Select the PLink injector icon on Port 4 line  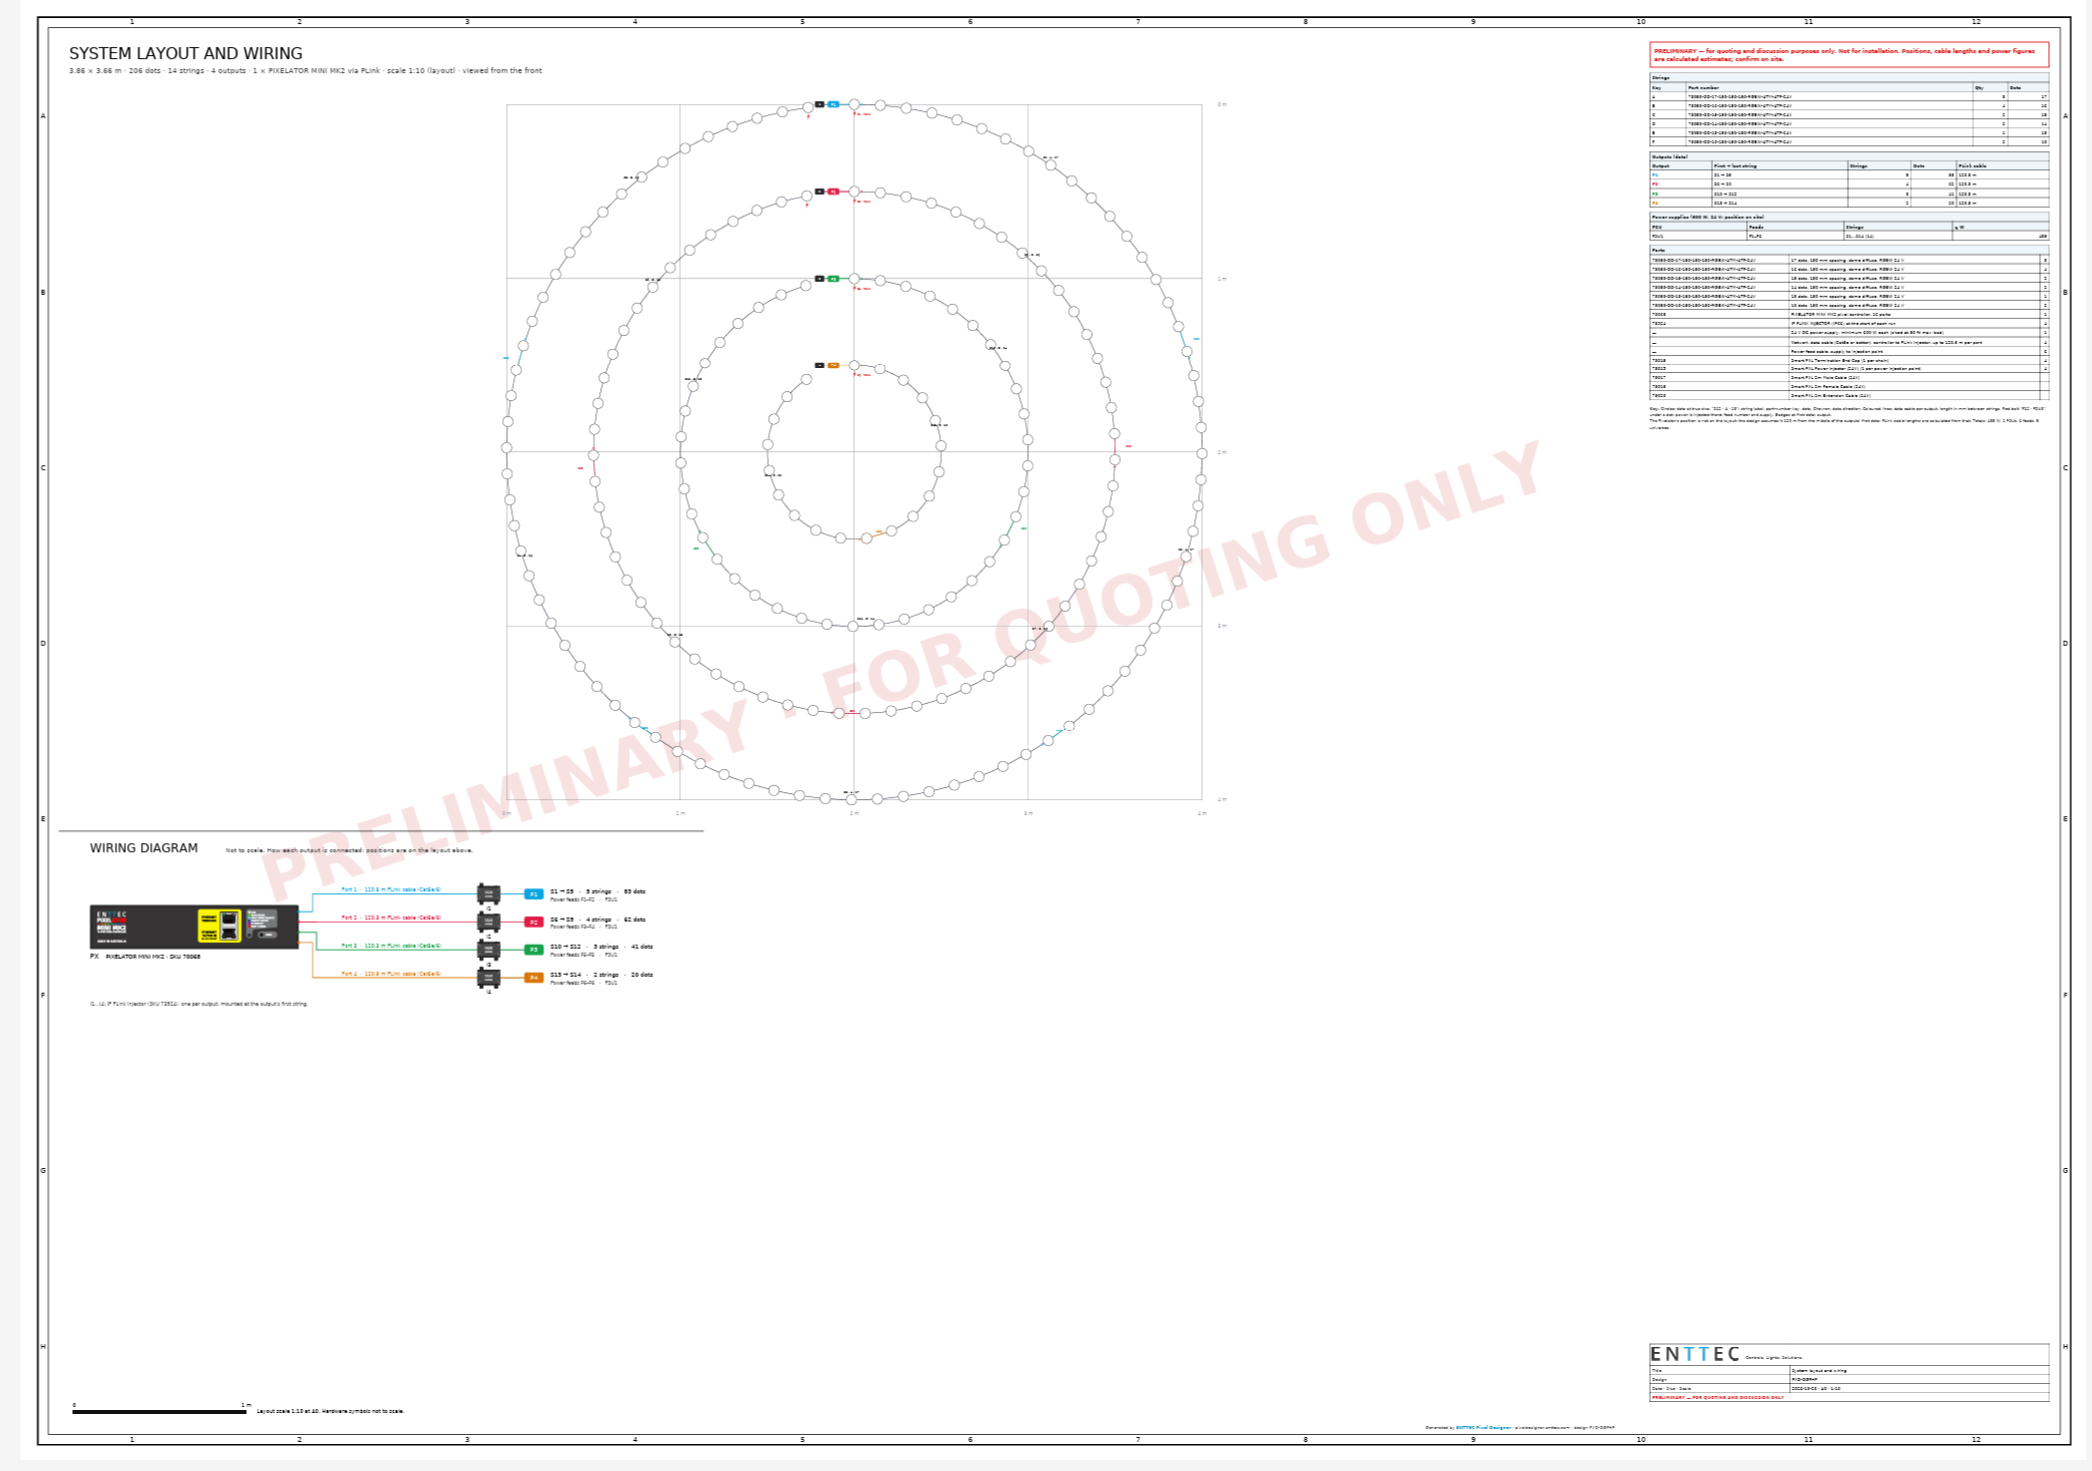click(x=489, y=978)
